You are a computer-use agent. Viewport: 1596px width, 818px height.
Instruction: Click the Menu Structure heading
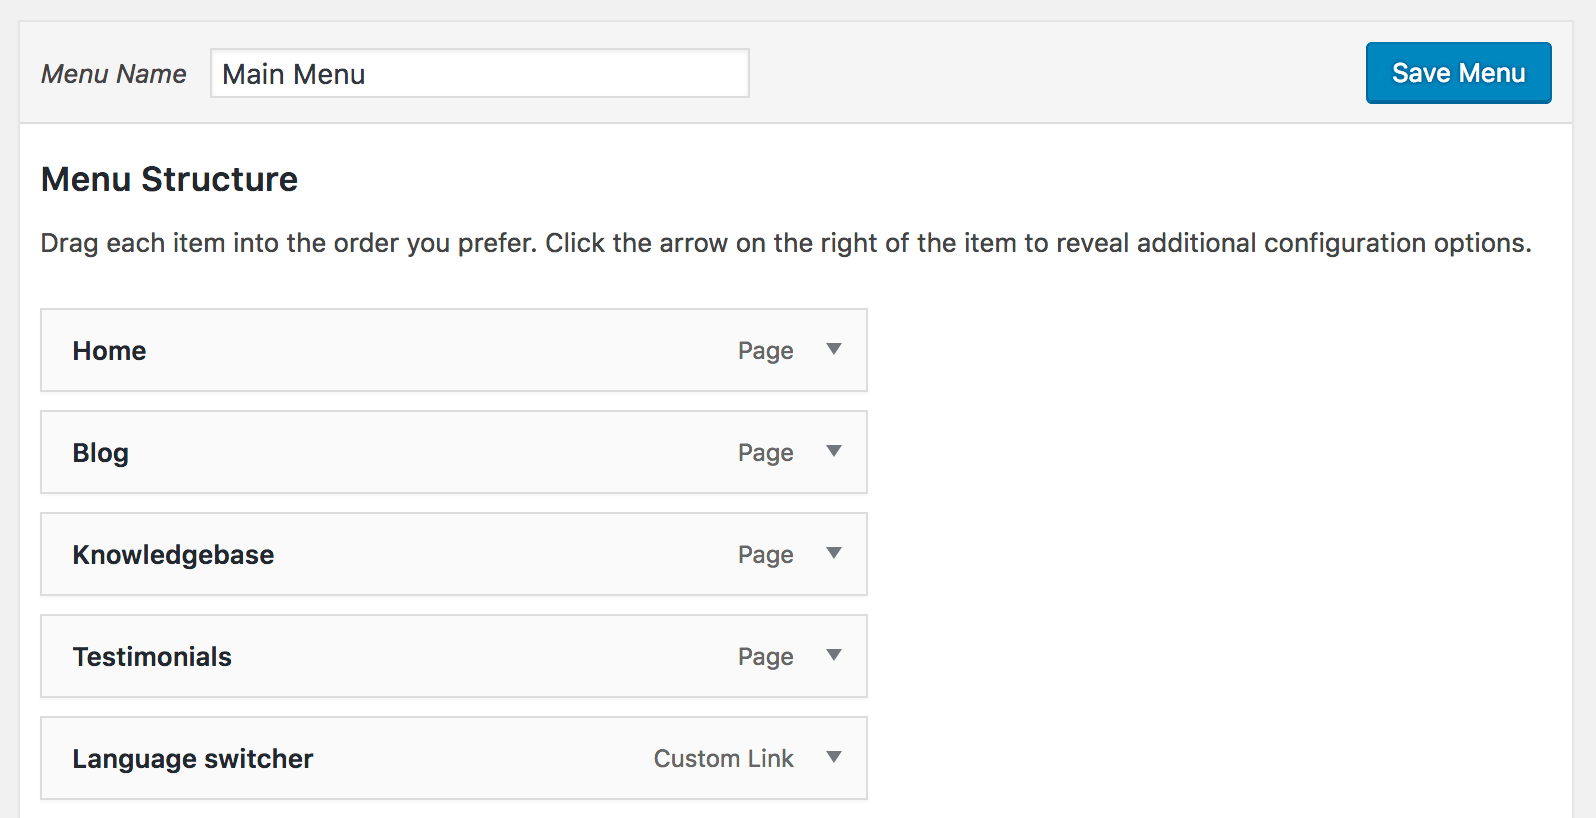tap(169, 179)
